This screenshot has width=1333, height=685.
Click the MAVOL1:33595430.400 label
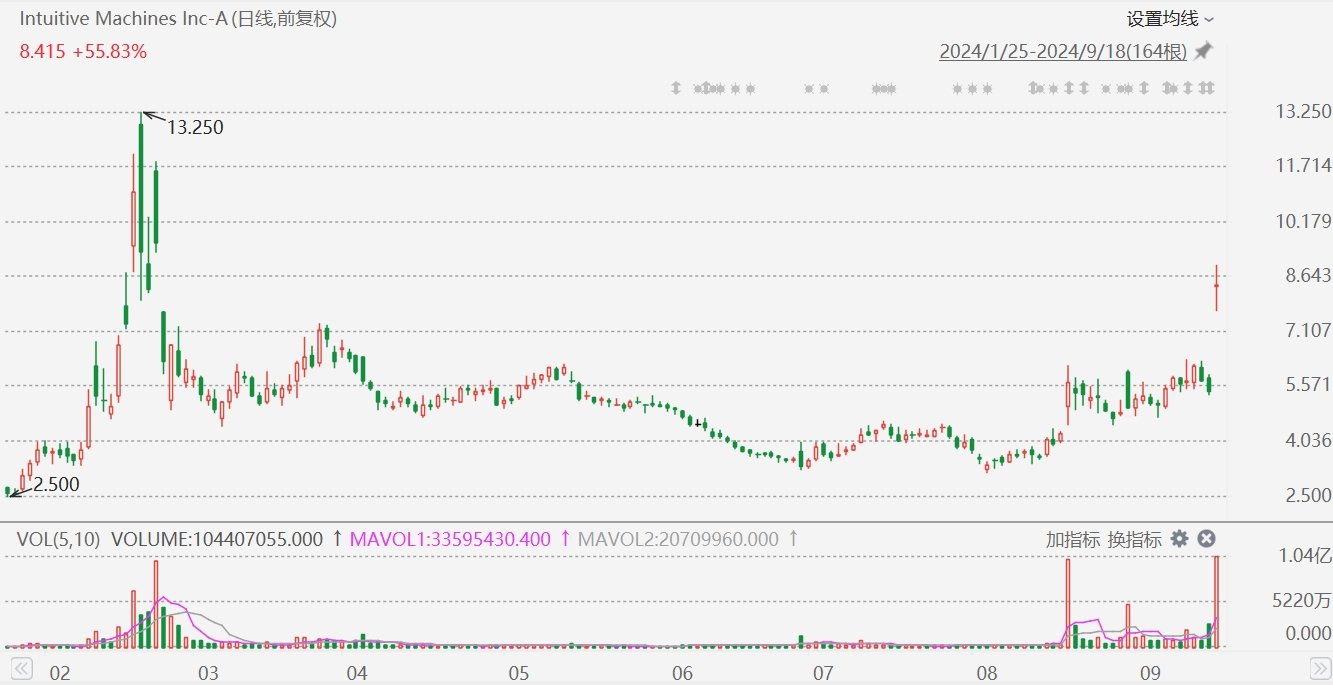click(x=450, y=539)
